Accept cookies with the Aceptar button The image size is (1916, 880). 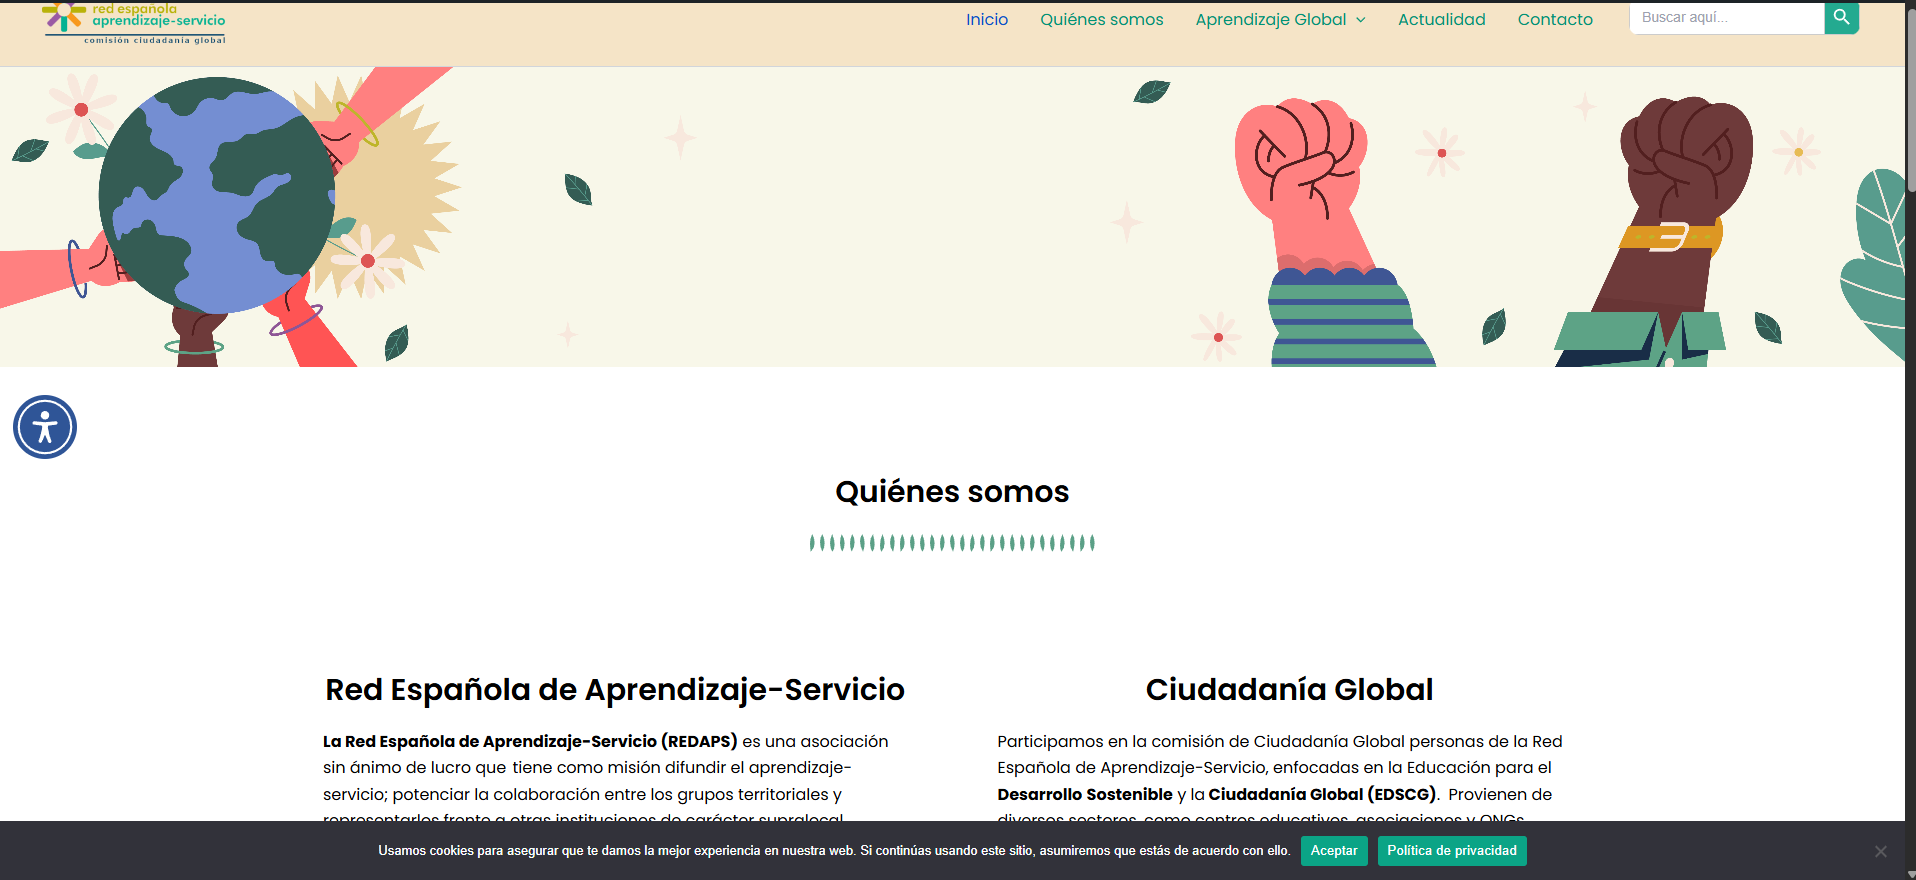point(1333,851)
